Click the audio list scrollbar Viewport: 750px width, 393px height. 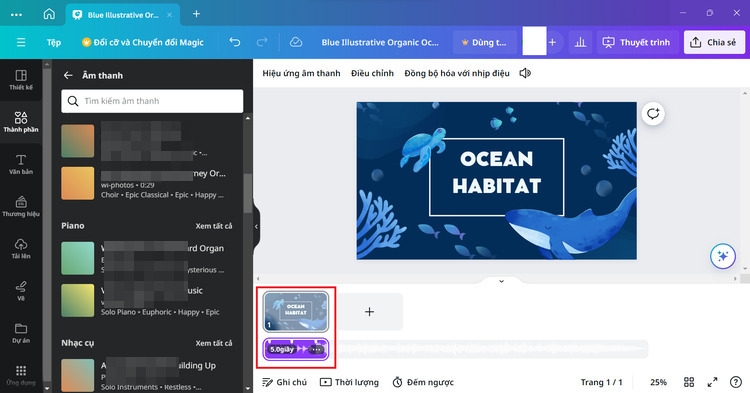coord(247,193)
